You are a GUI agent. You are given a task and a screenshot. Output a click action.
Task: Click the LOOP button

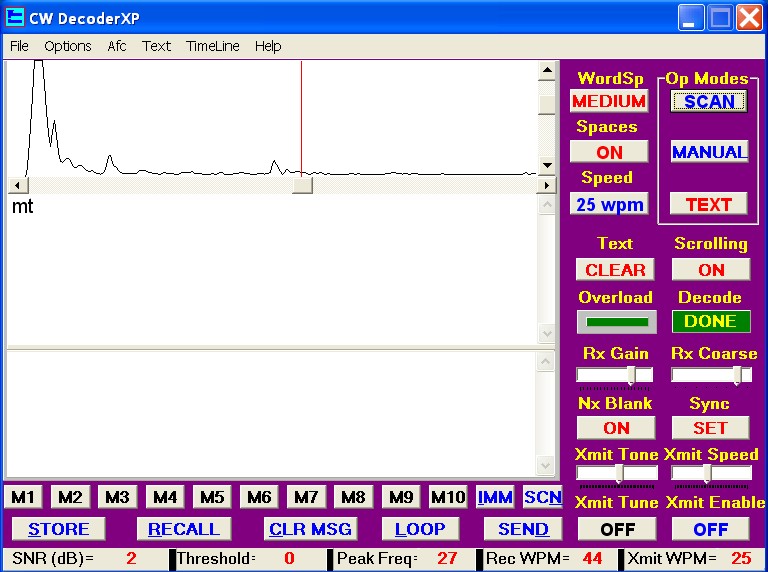420,529
